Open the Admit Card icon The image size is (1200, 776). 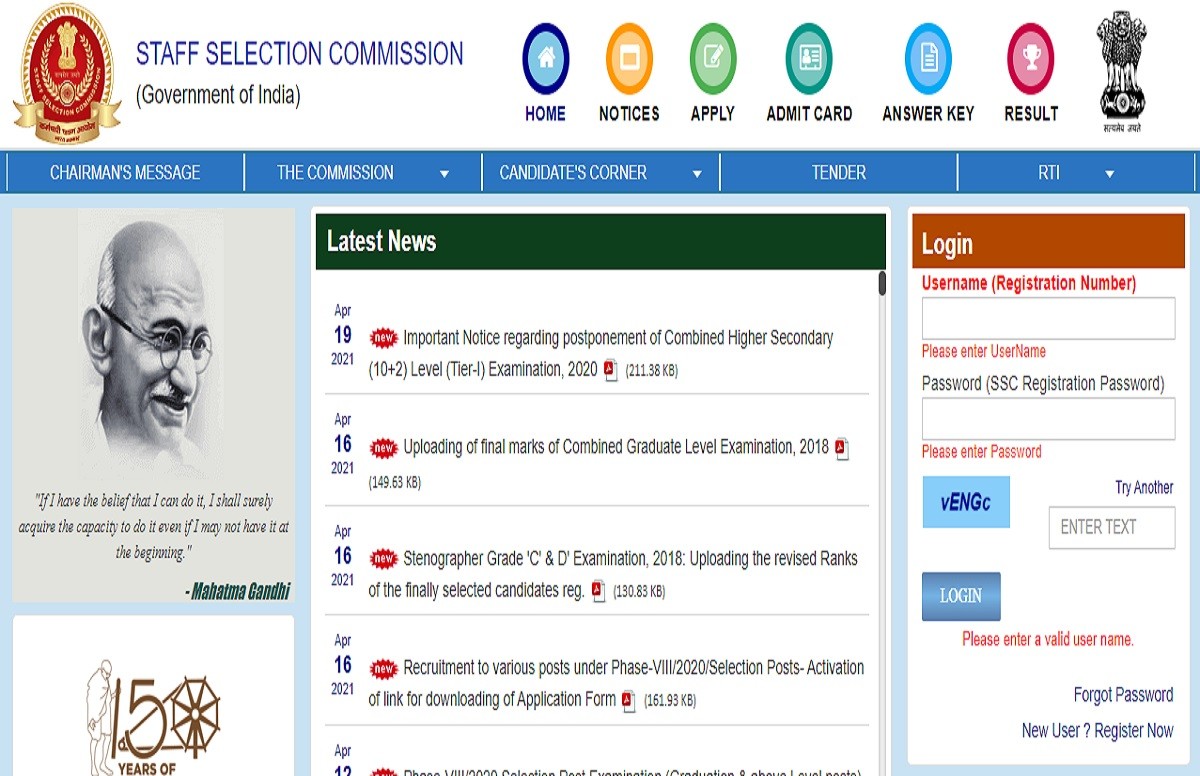click(809, 59)
